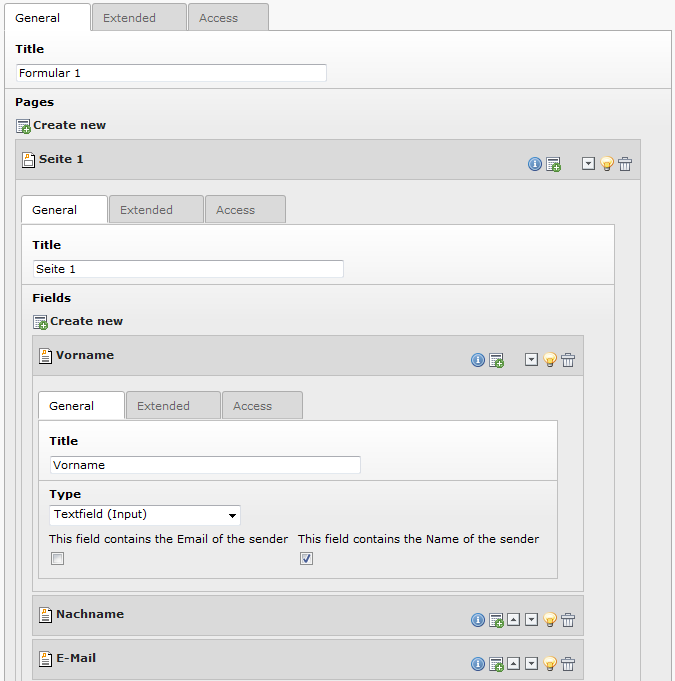Open the Type dropdown showing Textfield (Input)
This screenshot has width=675, height=681.
(x=145, y=515)
